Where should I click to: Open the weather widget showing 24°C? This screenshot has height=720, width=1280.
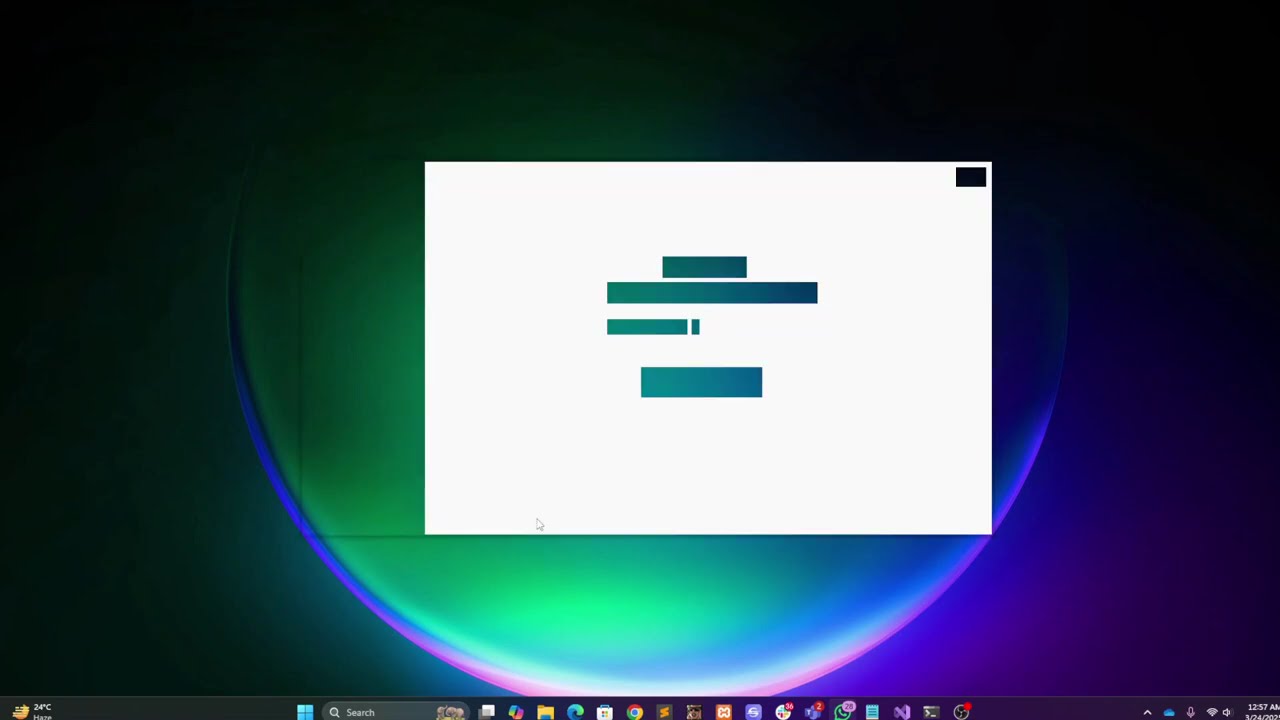coord(32,712)
